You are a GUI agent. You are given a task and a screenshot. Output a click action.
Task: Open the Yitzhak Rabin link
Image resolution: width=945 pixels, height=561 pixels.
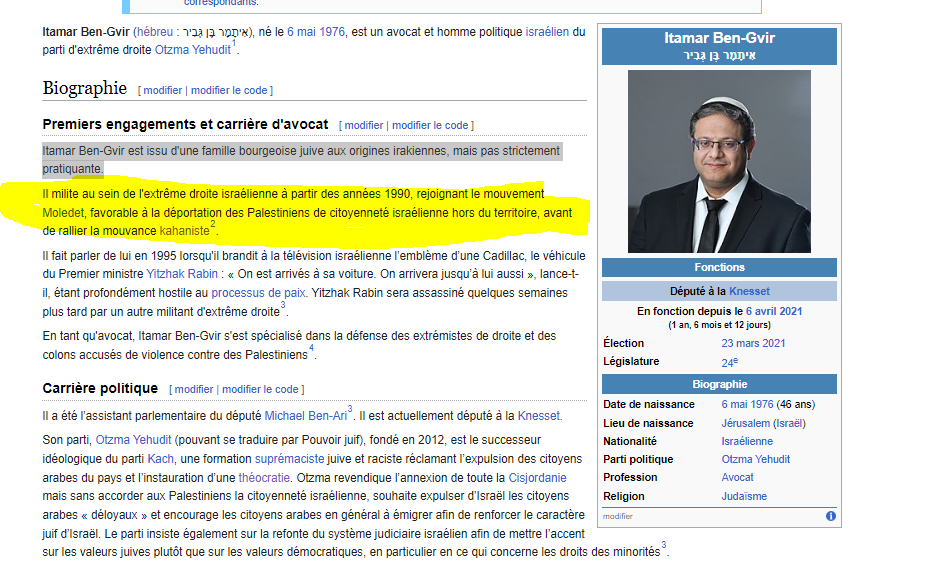tap(182, 274)
